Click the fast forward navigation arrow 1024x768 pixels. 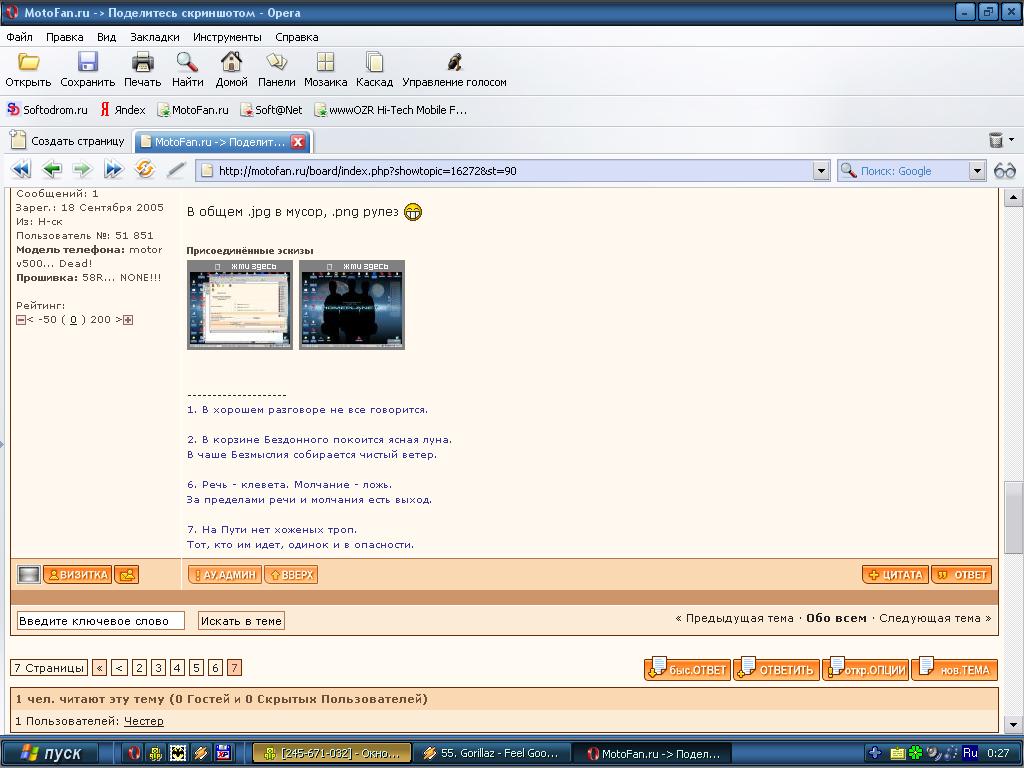click(113, 170)
